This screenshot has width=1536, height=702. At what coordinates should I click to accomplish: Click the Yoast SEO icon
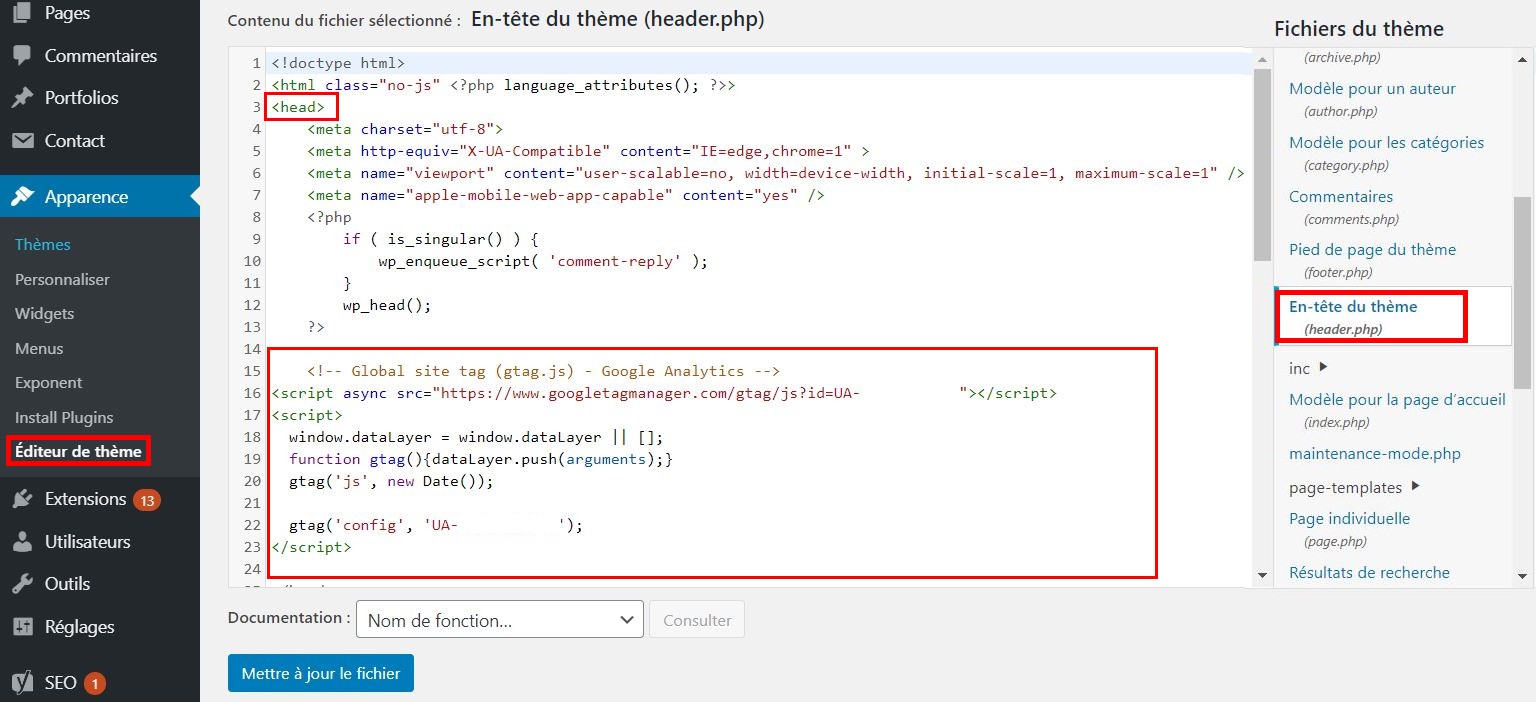tap(22, 683)
